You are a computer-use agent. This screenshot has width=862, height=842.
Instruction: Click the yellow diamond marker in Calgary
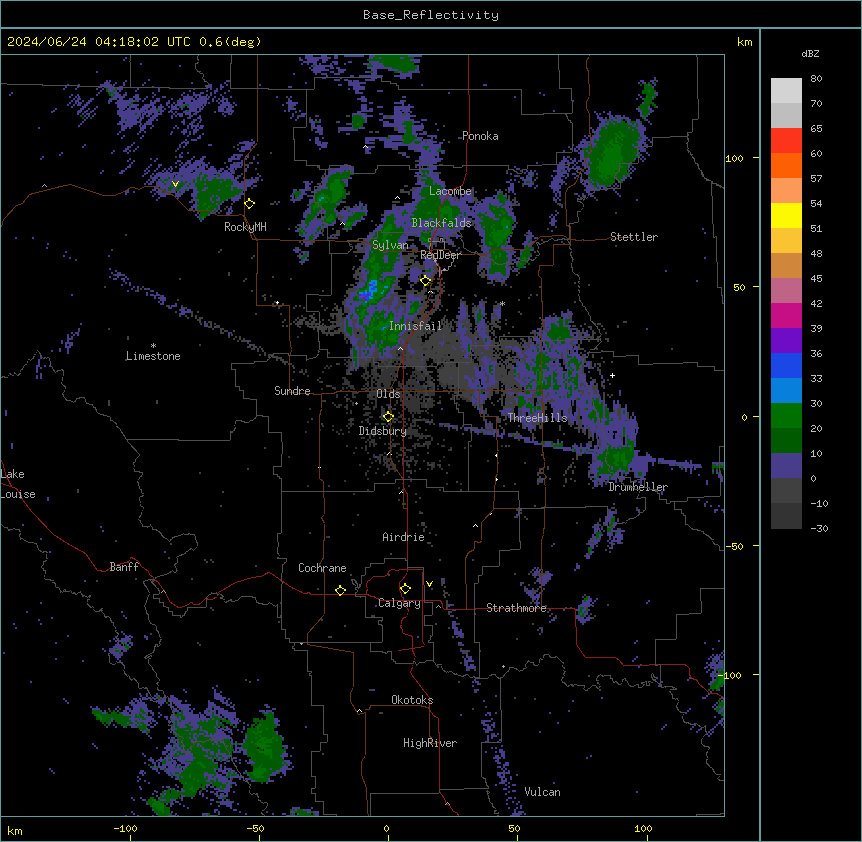pyautogui.click(x=405, y=589)
